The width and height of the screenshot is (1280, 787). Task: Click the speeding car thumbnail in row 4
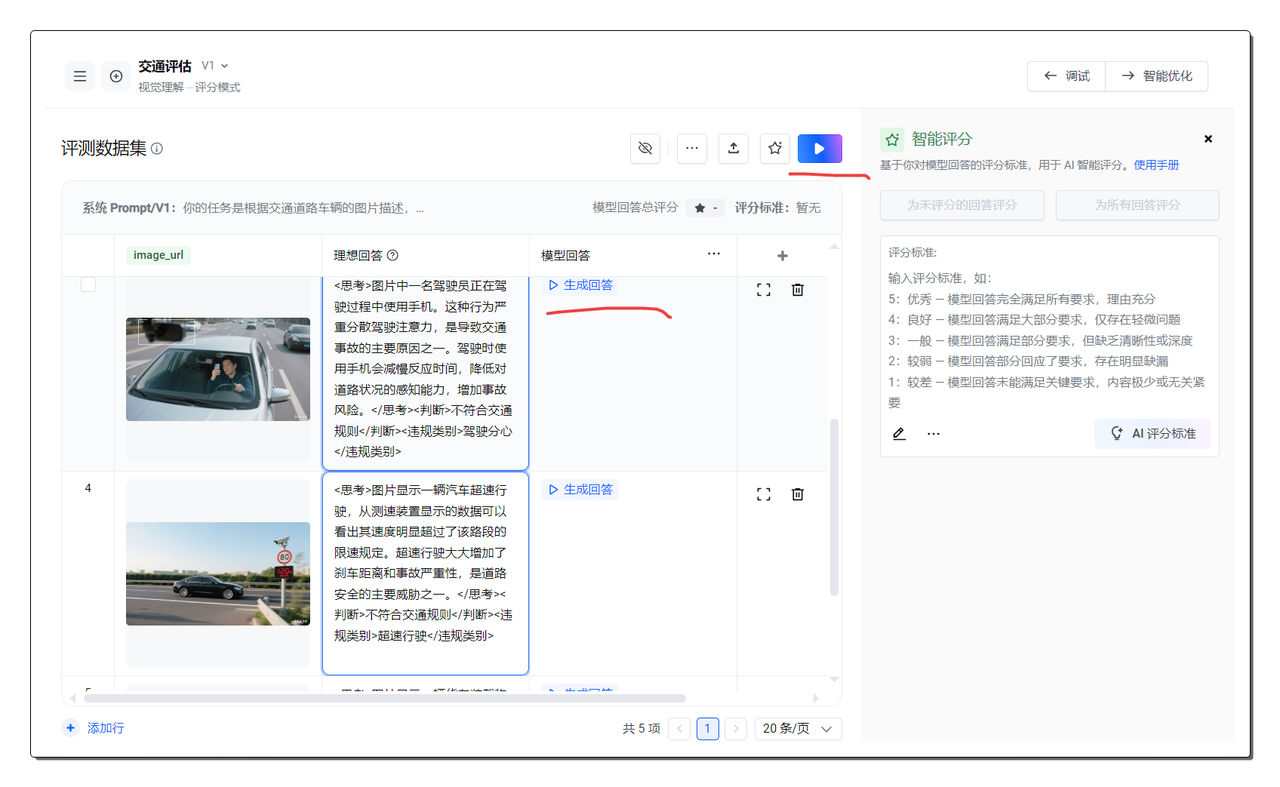point(218,573)
